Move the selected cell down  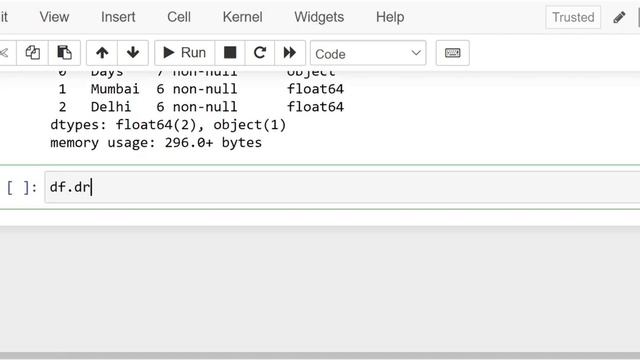click(x=133, y=53)
